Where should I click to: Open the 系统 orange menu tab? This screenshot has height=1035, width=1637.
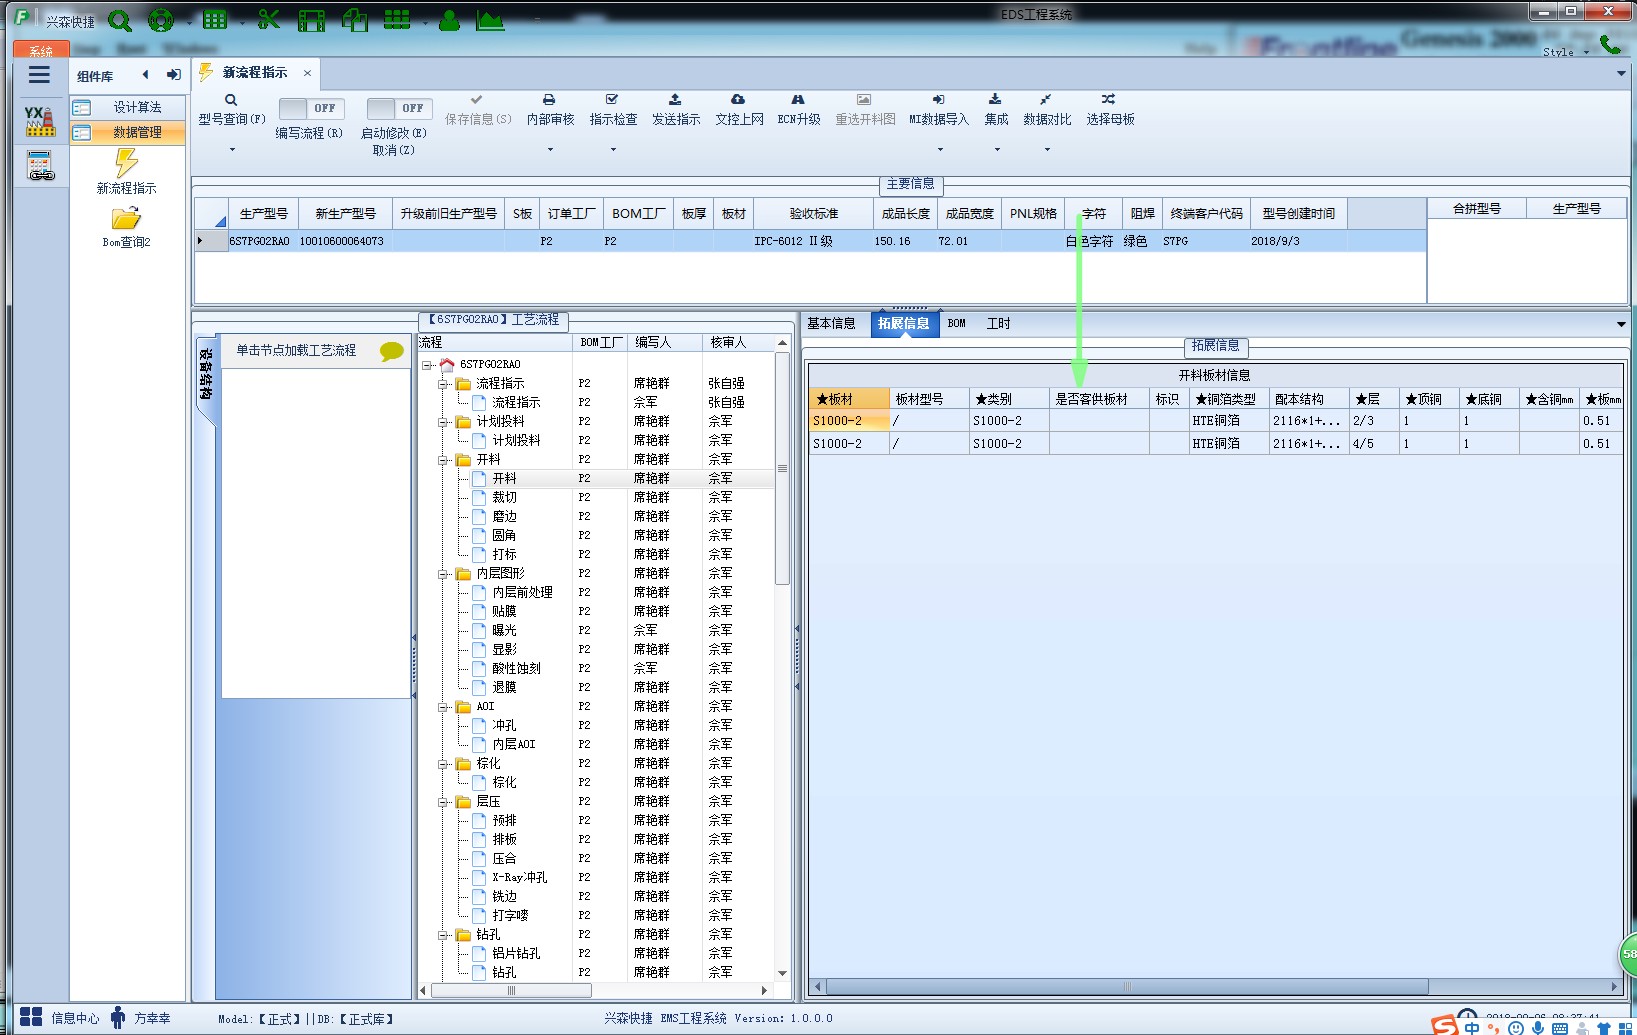[41, 50]
